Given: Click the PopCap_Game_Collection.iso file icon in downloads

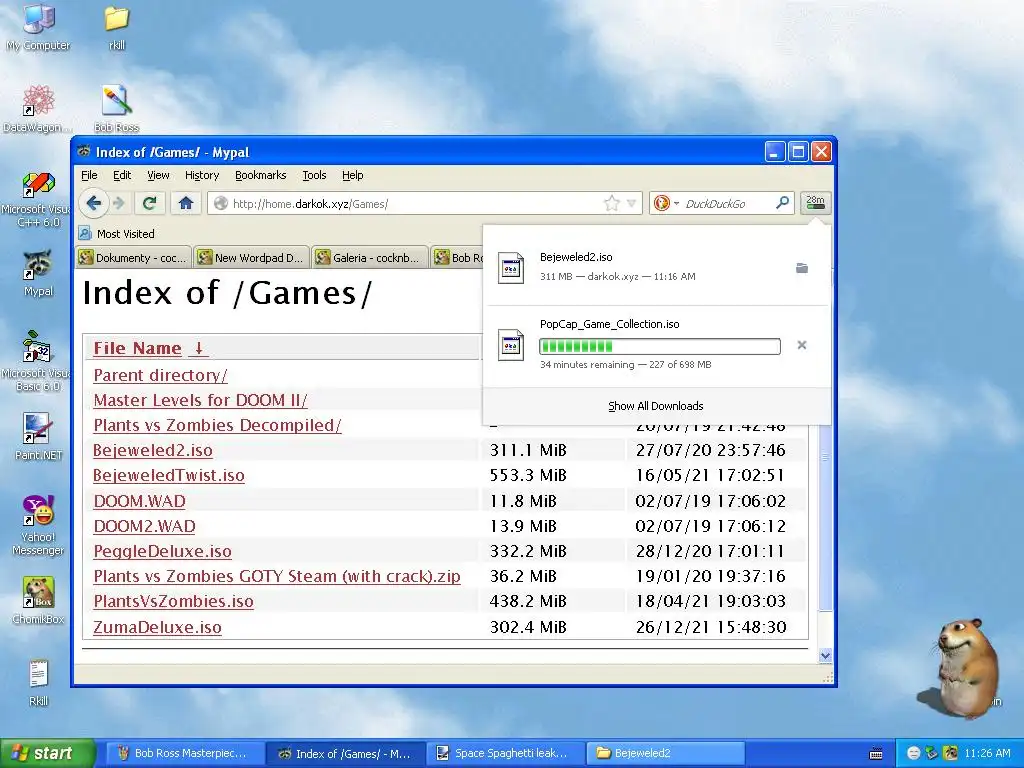Looking at the screenshot, I should [x=511, y=345].
